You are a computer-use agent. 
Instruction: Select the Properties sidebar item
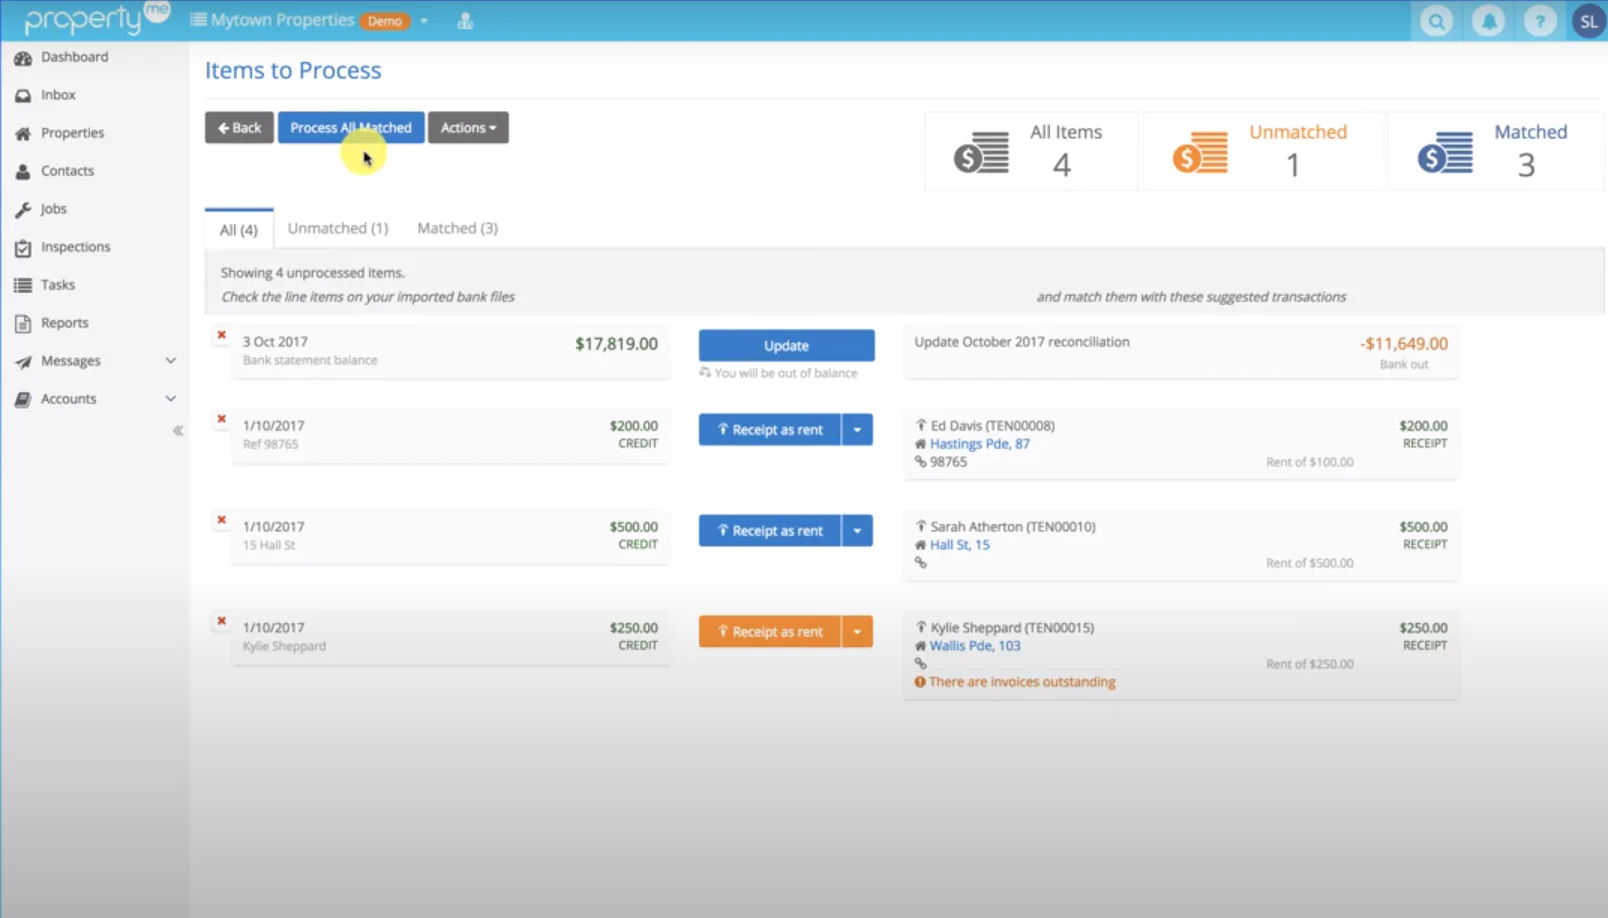point(72,133)
